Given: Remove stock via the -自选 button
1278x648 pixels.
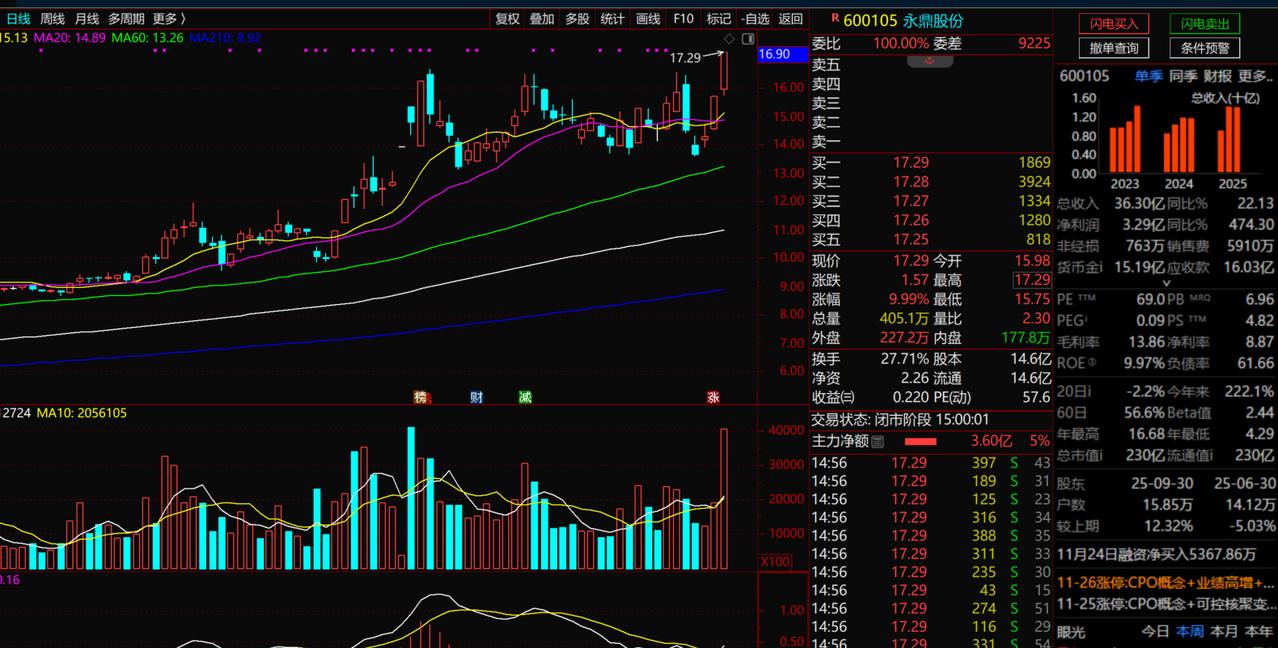Looking at the screenshot, I should coord(756,19).
